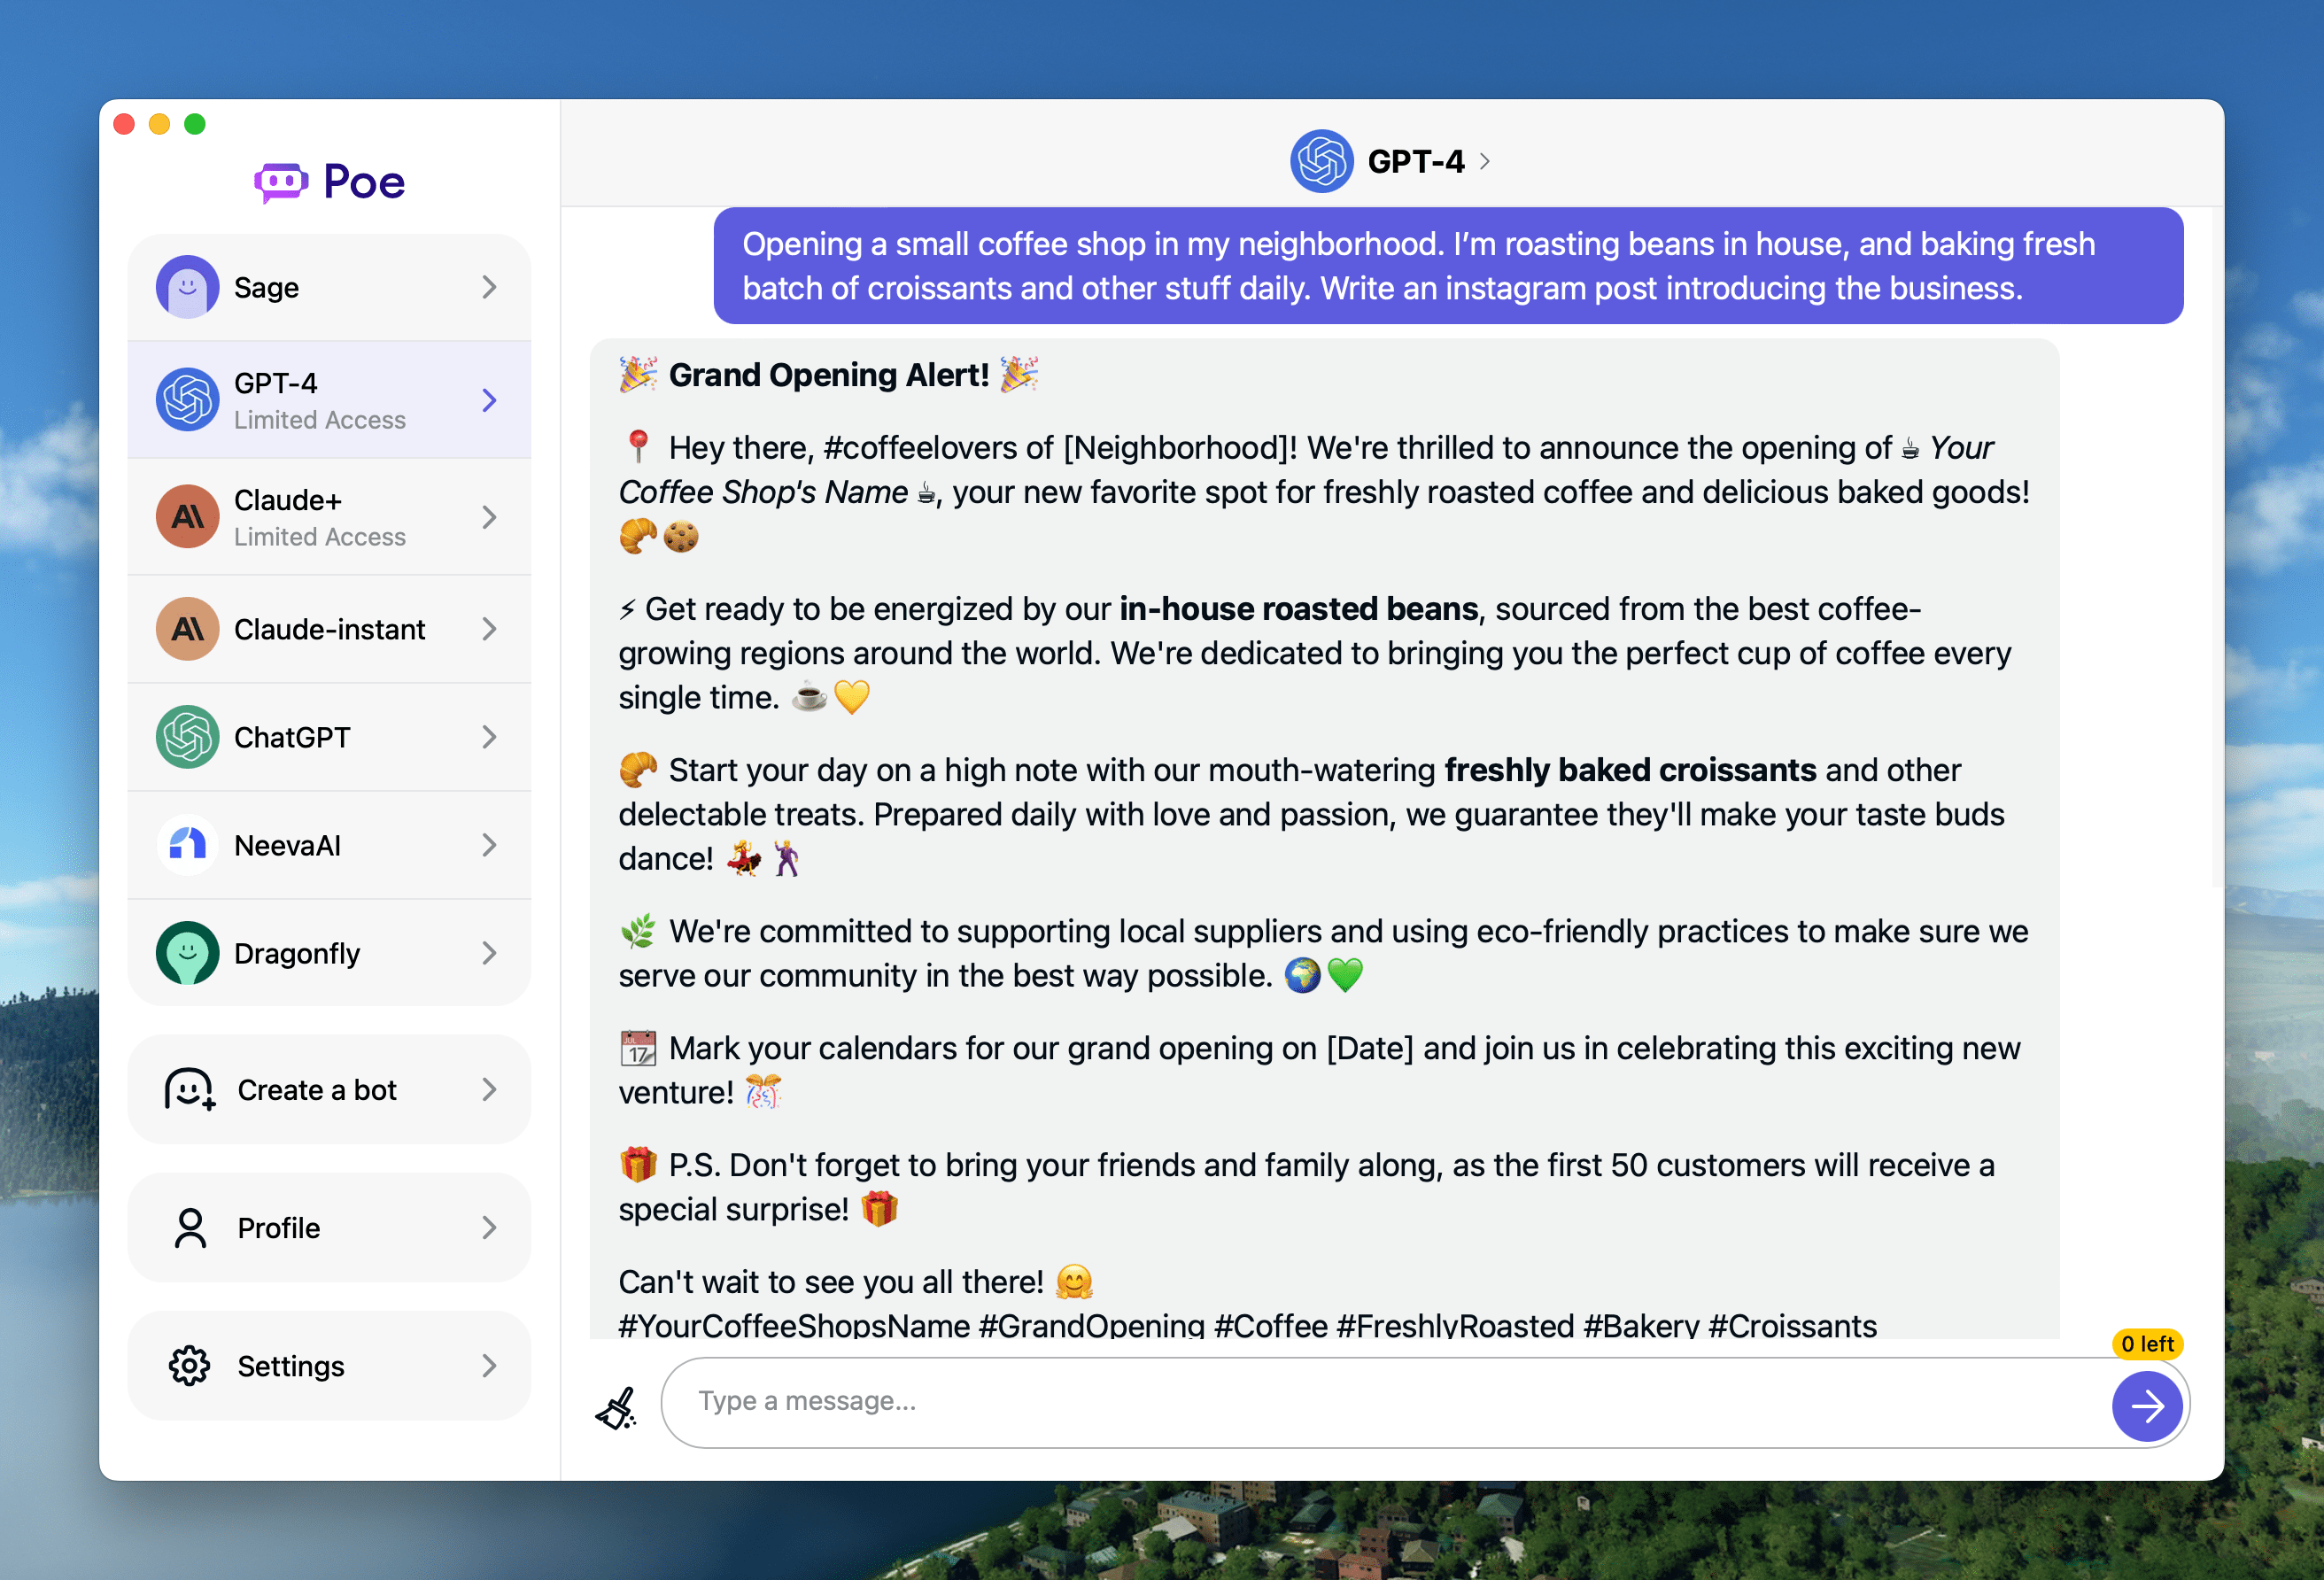2324x1580 pixels.
Task: Click the Type a message input field
Action: [1380, 1401]
